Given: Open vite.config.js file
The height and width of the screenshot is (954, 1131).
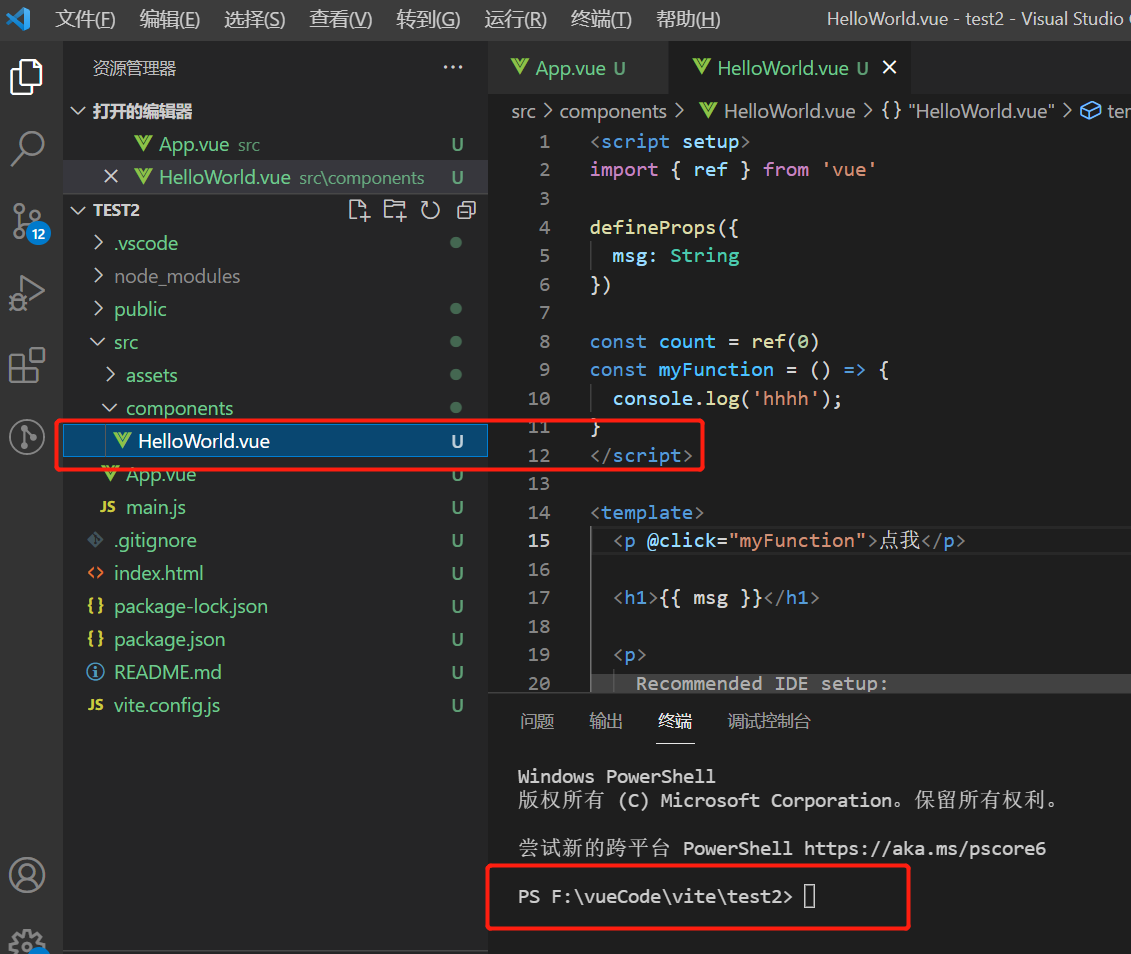Looking at the screenshot, I should (x=276, y=705).
